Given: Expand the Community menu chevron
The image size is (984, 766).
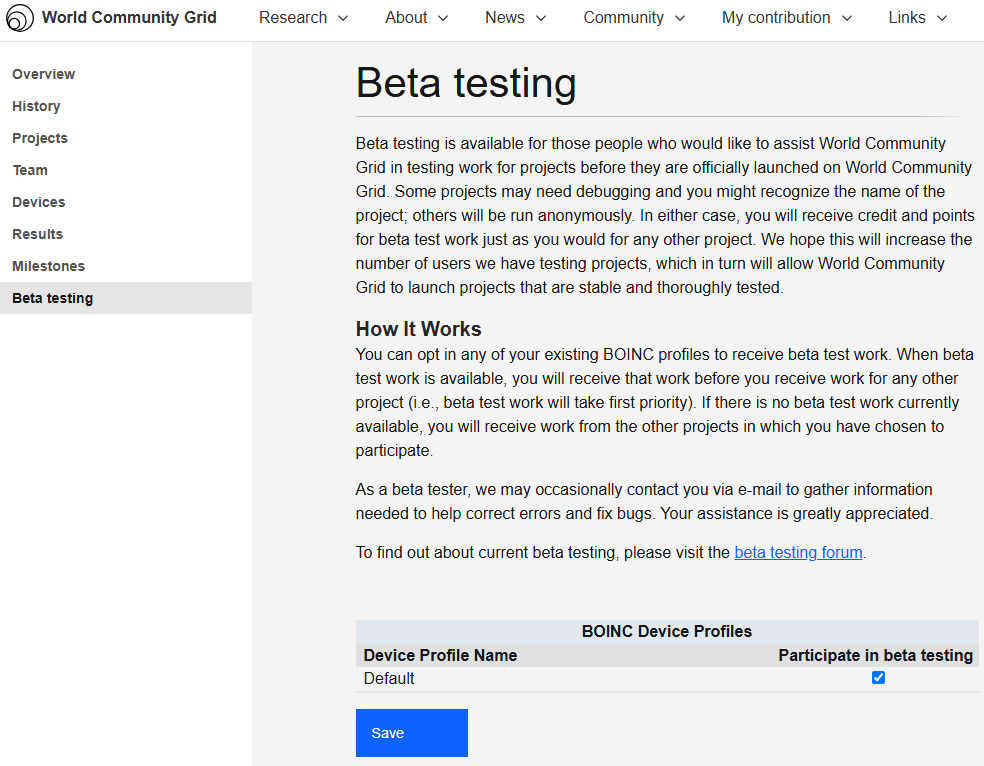Looking at the screenshot, I should [680, 18].
